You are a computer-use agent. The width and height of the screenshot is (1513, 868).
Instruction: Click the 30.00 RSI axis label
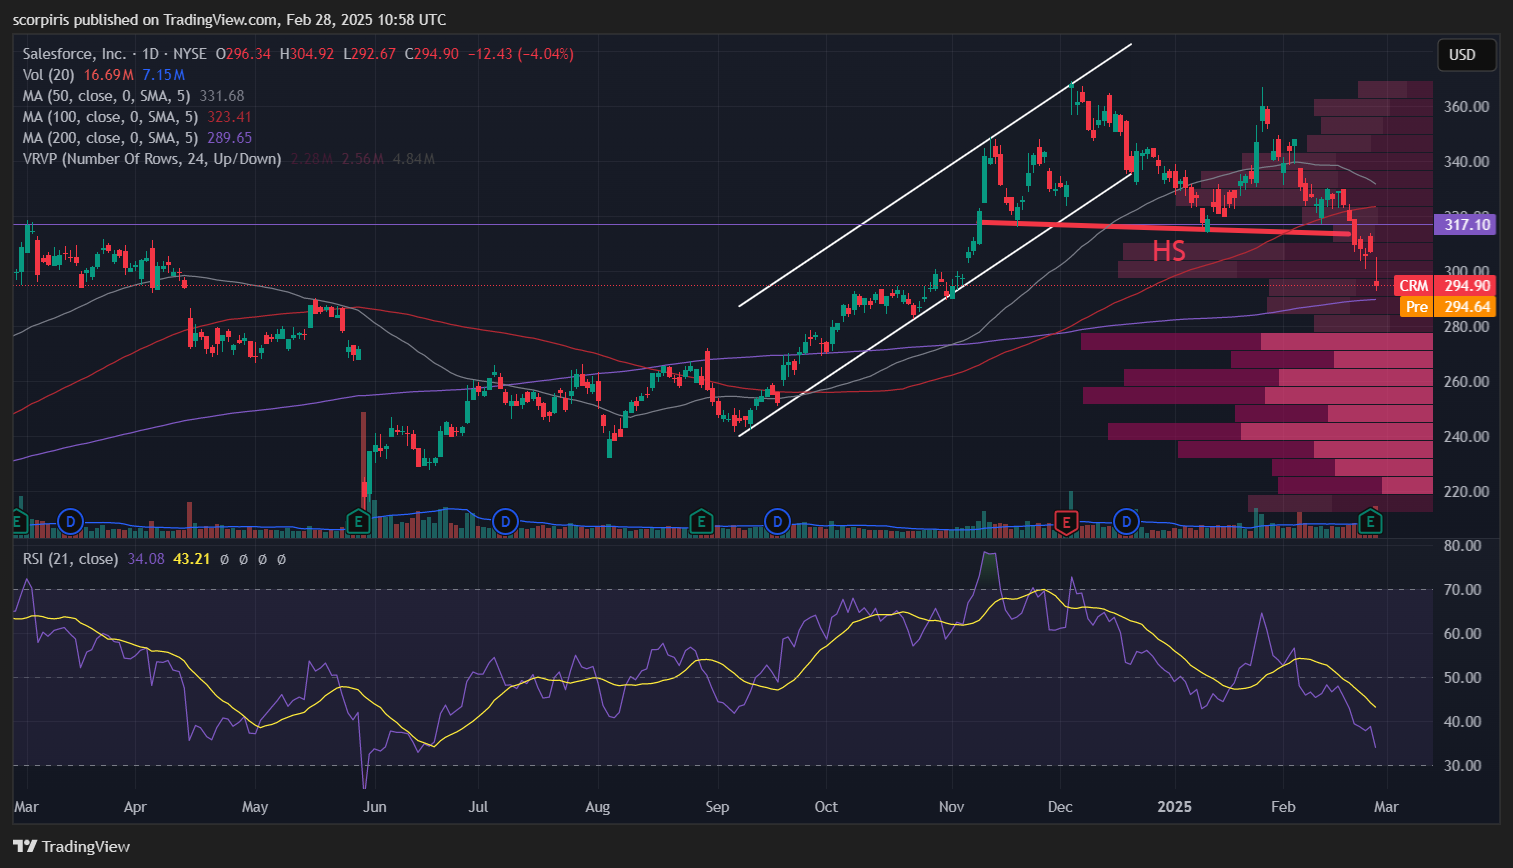[x=1463, y=765]
